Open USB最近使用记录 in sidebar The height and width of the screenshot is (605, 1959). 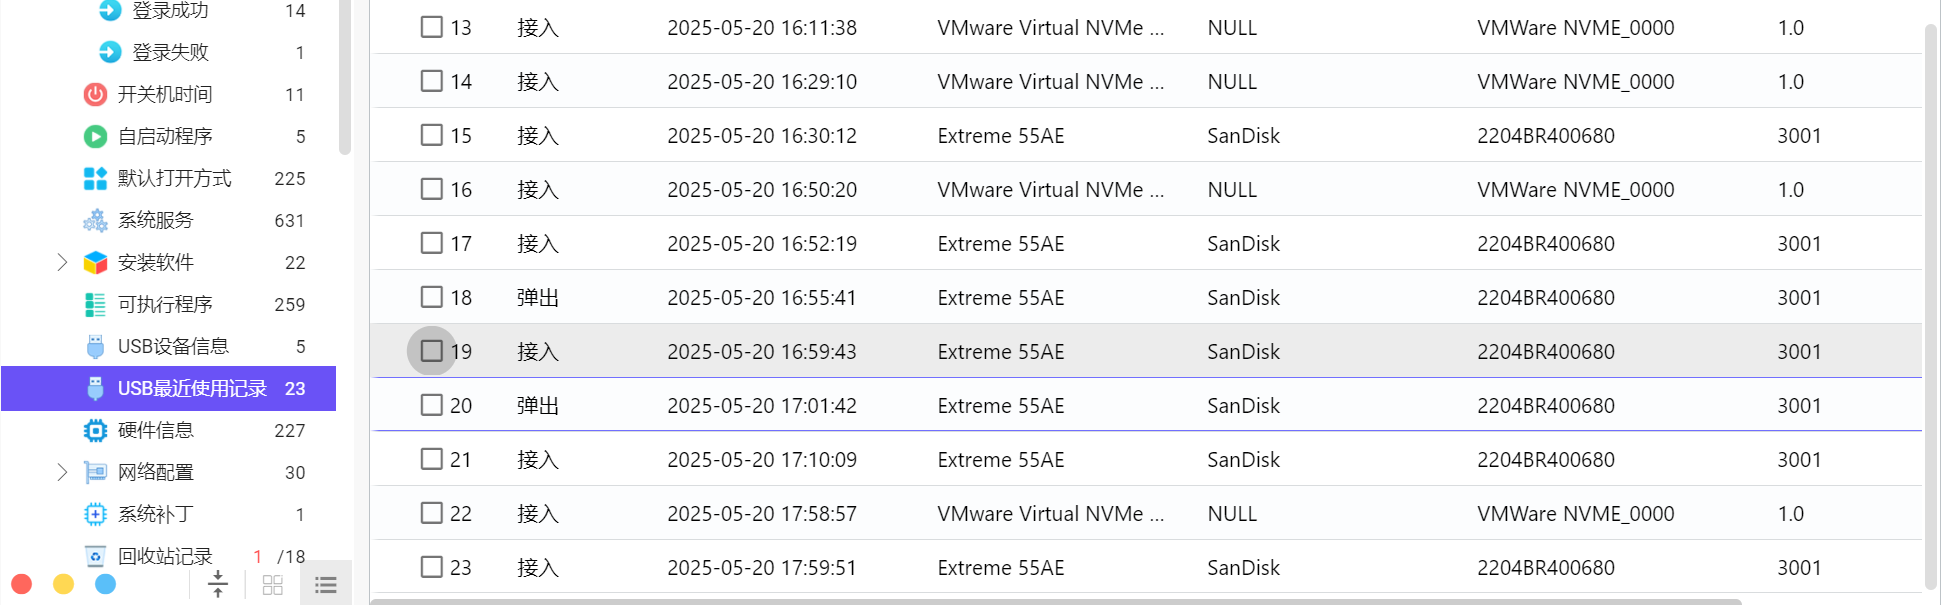(191, 388)
